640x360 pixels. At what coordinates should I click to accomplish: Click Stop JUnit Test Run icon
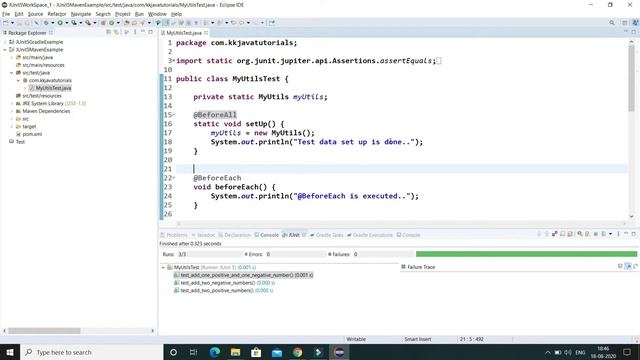click(x=596, y=234)
